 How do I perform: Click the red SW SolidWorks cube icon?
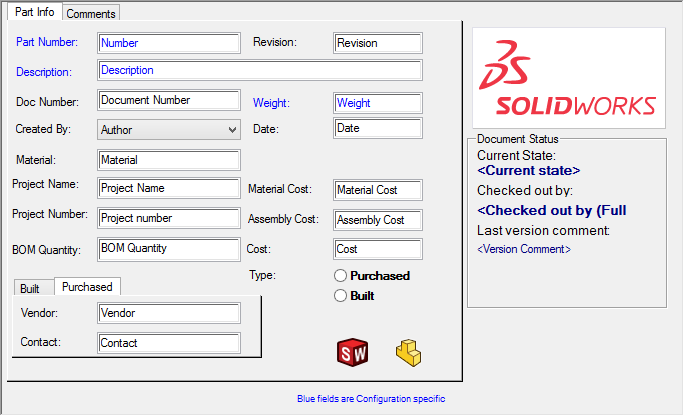click(352, 352)
